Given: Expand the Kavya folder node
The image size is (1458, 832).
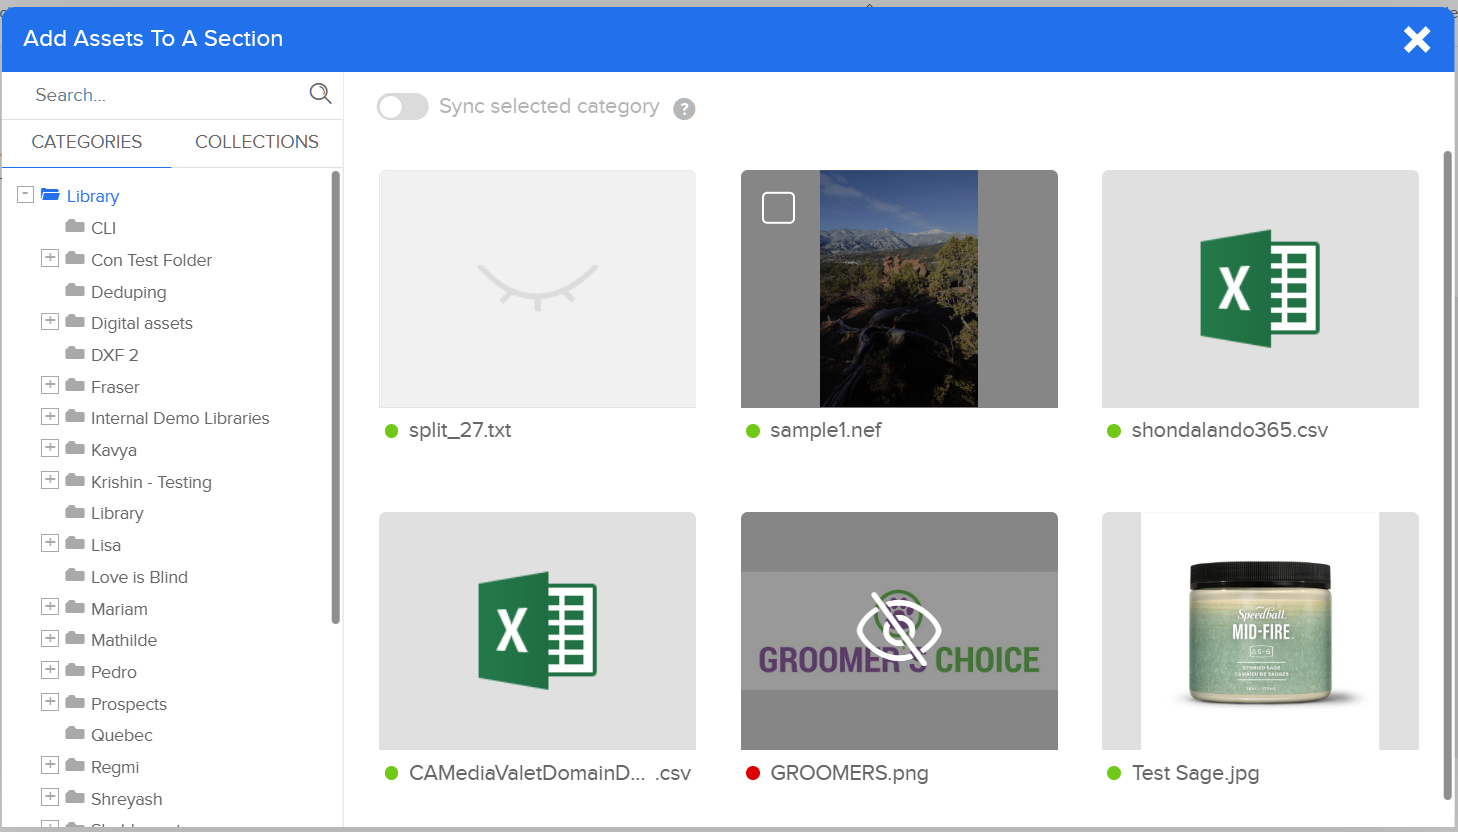Looking at the screenshot, I should [x=50, y=448].
